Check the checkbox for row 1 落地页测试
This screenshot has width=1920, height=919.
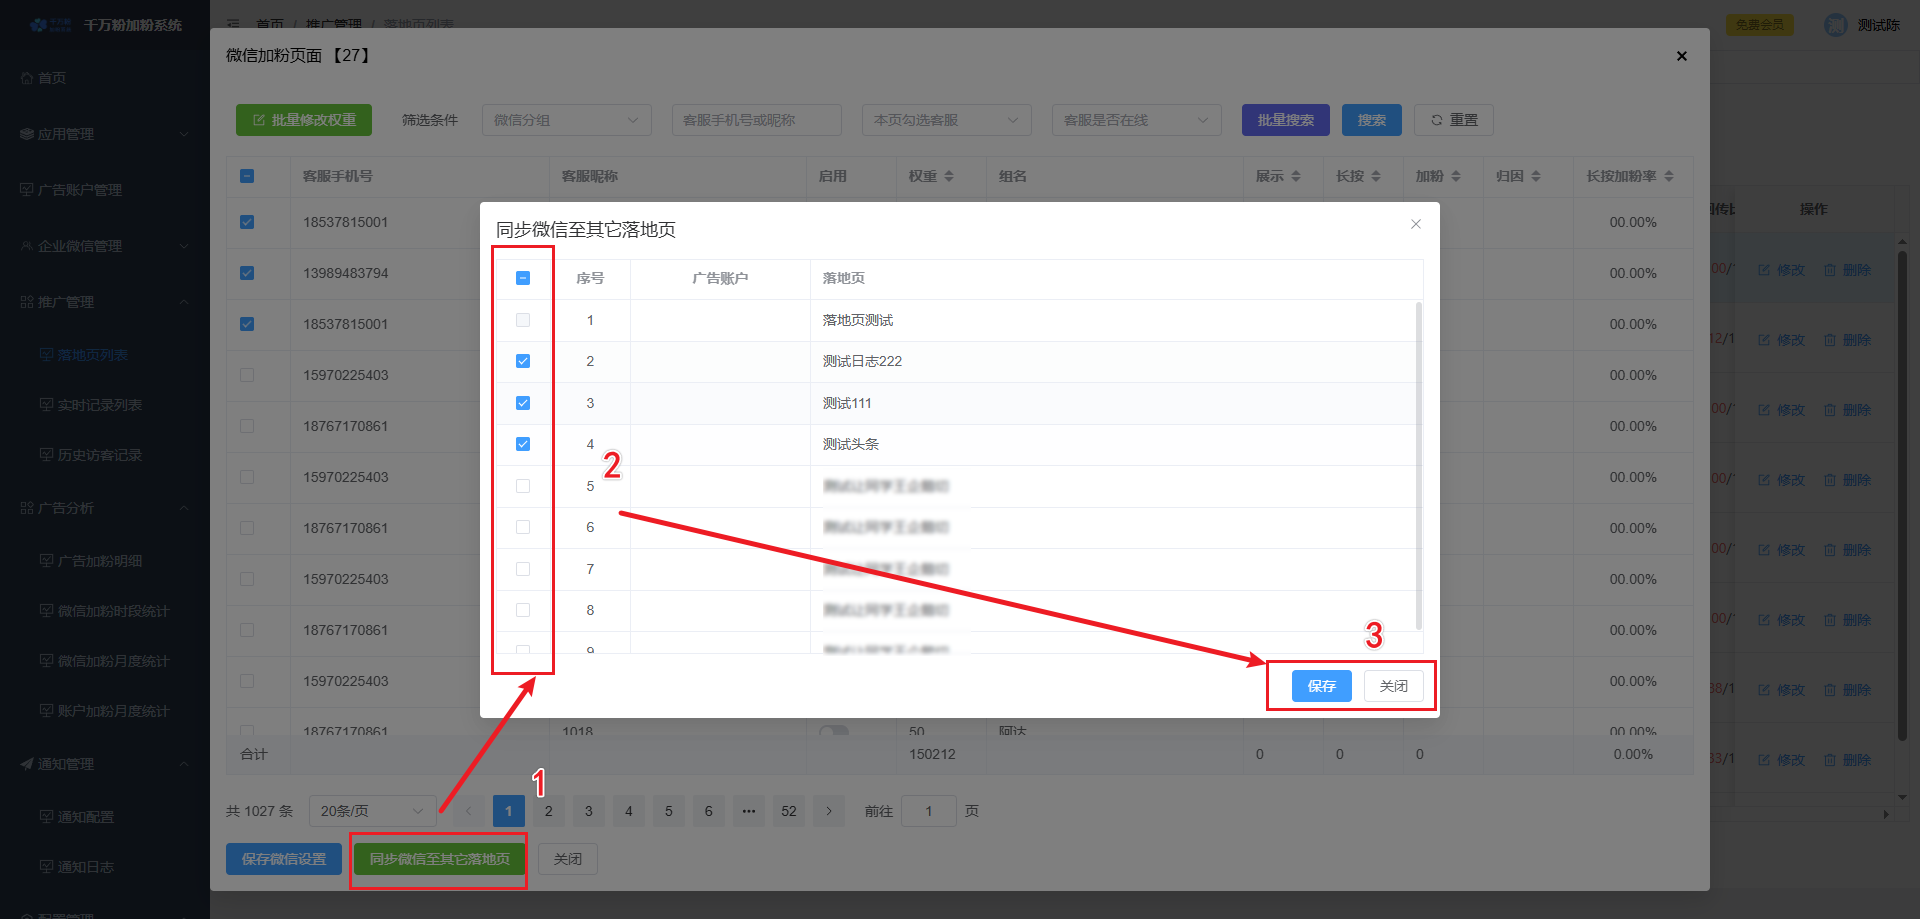(523, 320)
